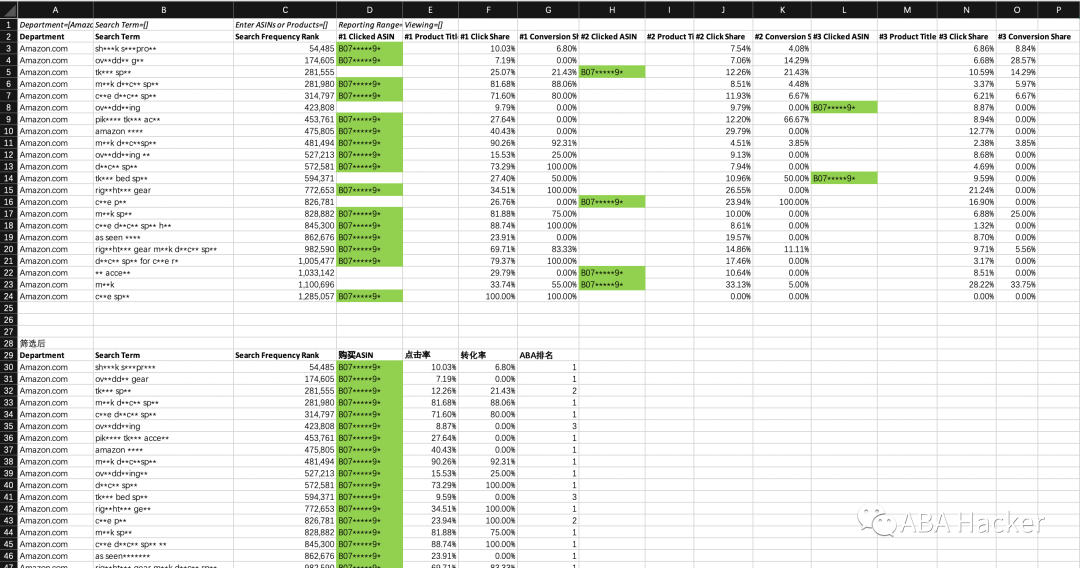Click the '28.57%' cell in row 4

(1017, 61)
